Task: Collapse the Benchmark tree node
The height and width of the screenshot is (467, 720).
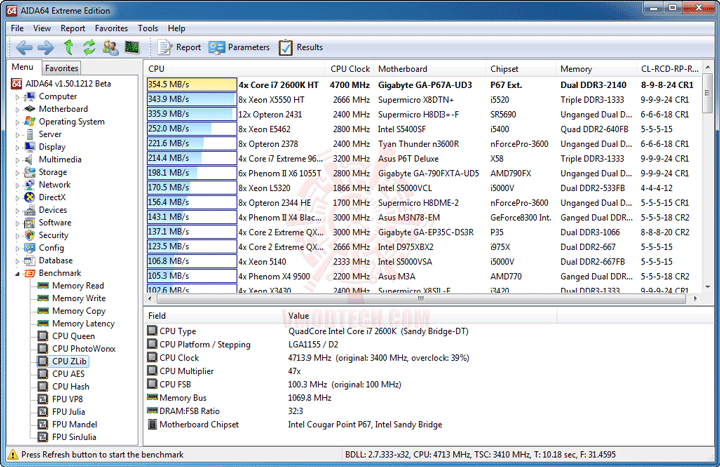Action: tap(16, 273)
